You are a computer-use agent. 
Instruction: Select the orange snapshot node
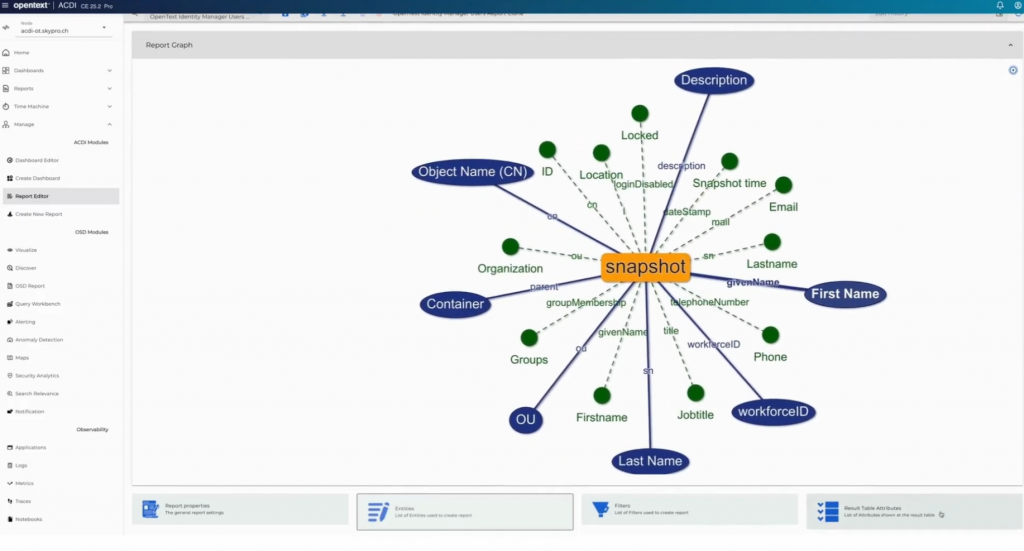[645, 267]
